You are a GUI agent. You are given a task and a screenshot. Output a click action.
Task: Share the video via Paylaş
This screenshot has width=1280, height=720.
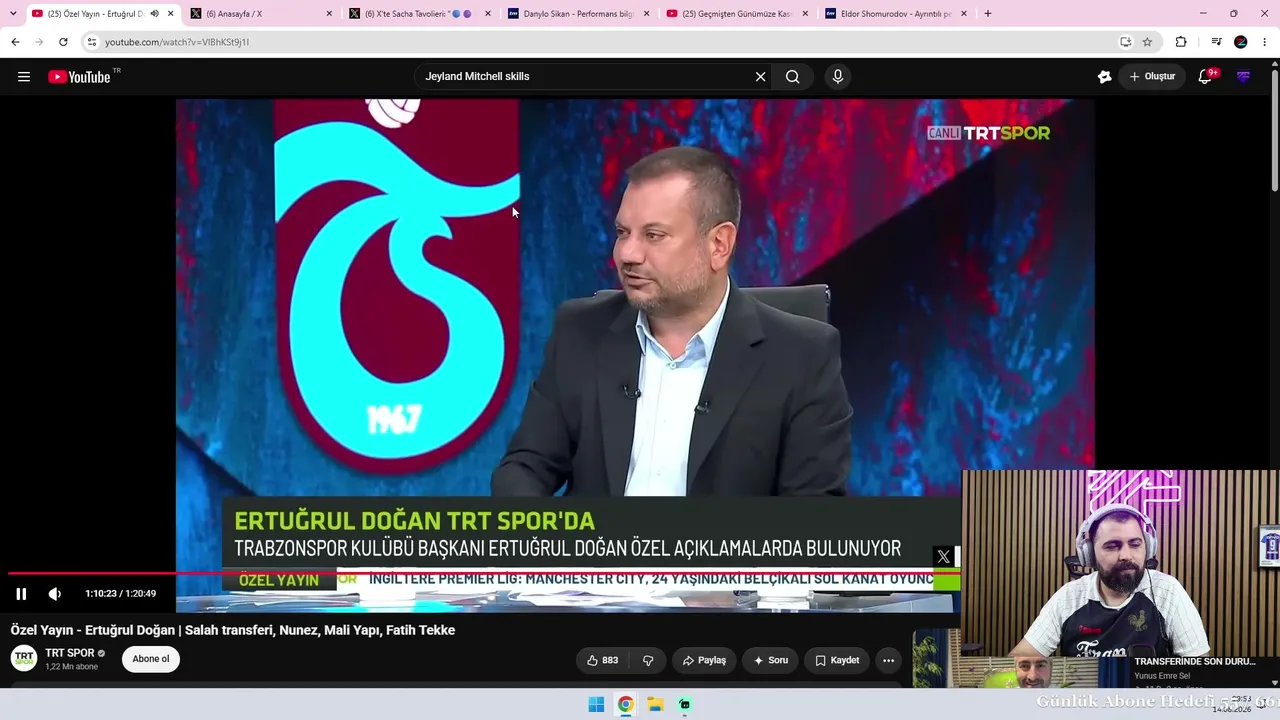pos(704,660)
